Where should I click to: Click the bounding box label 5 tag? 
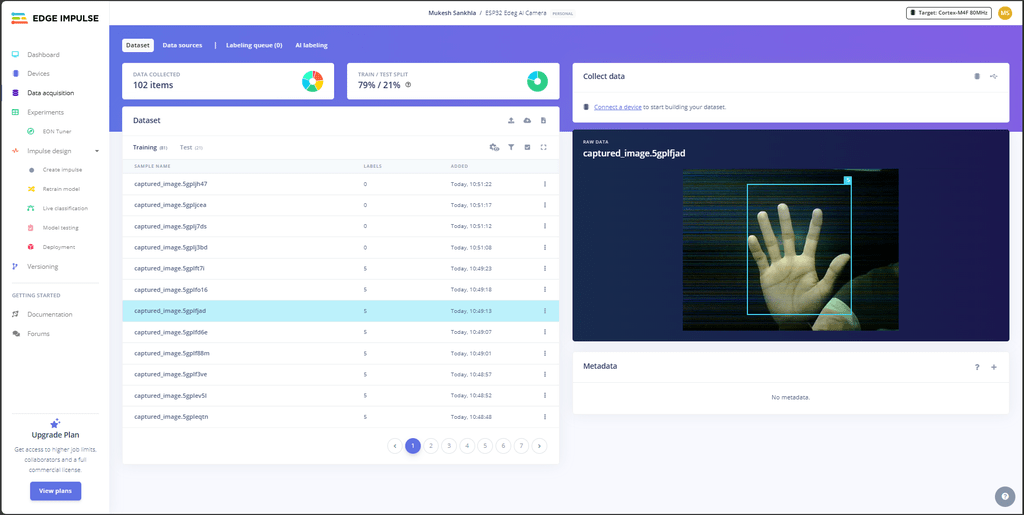coord(848,180)
